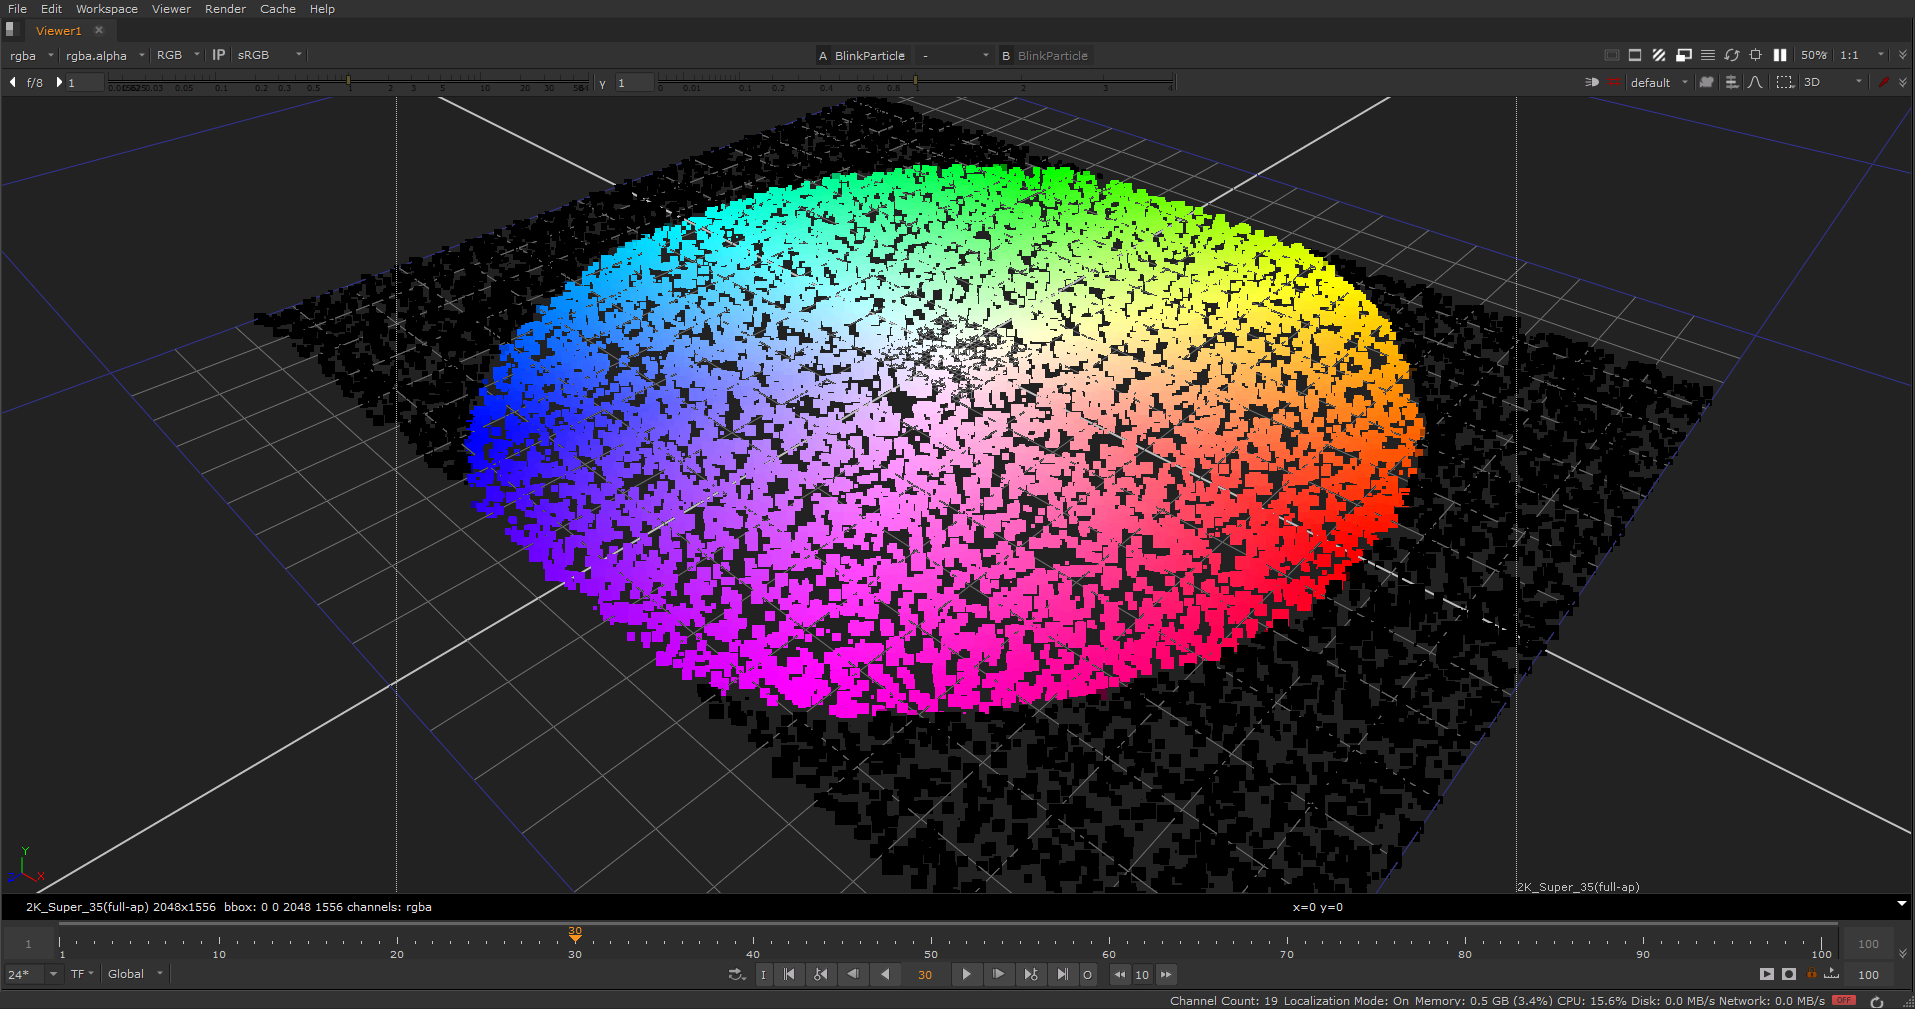Toggle the IP input process button
Viewport: 1915px width, 1009px height.
click(x=218, y=55)
